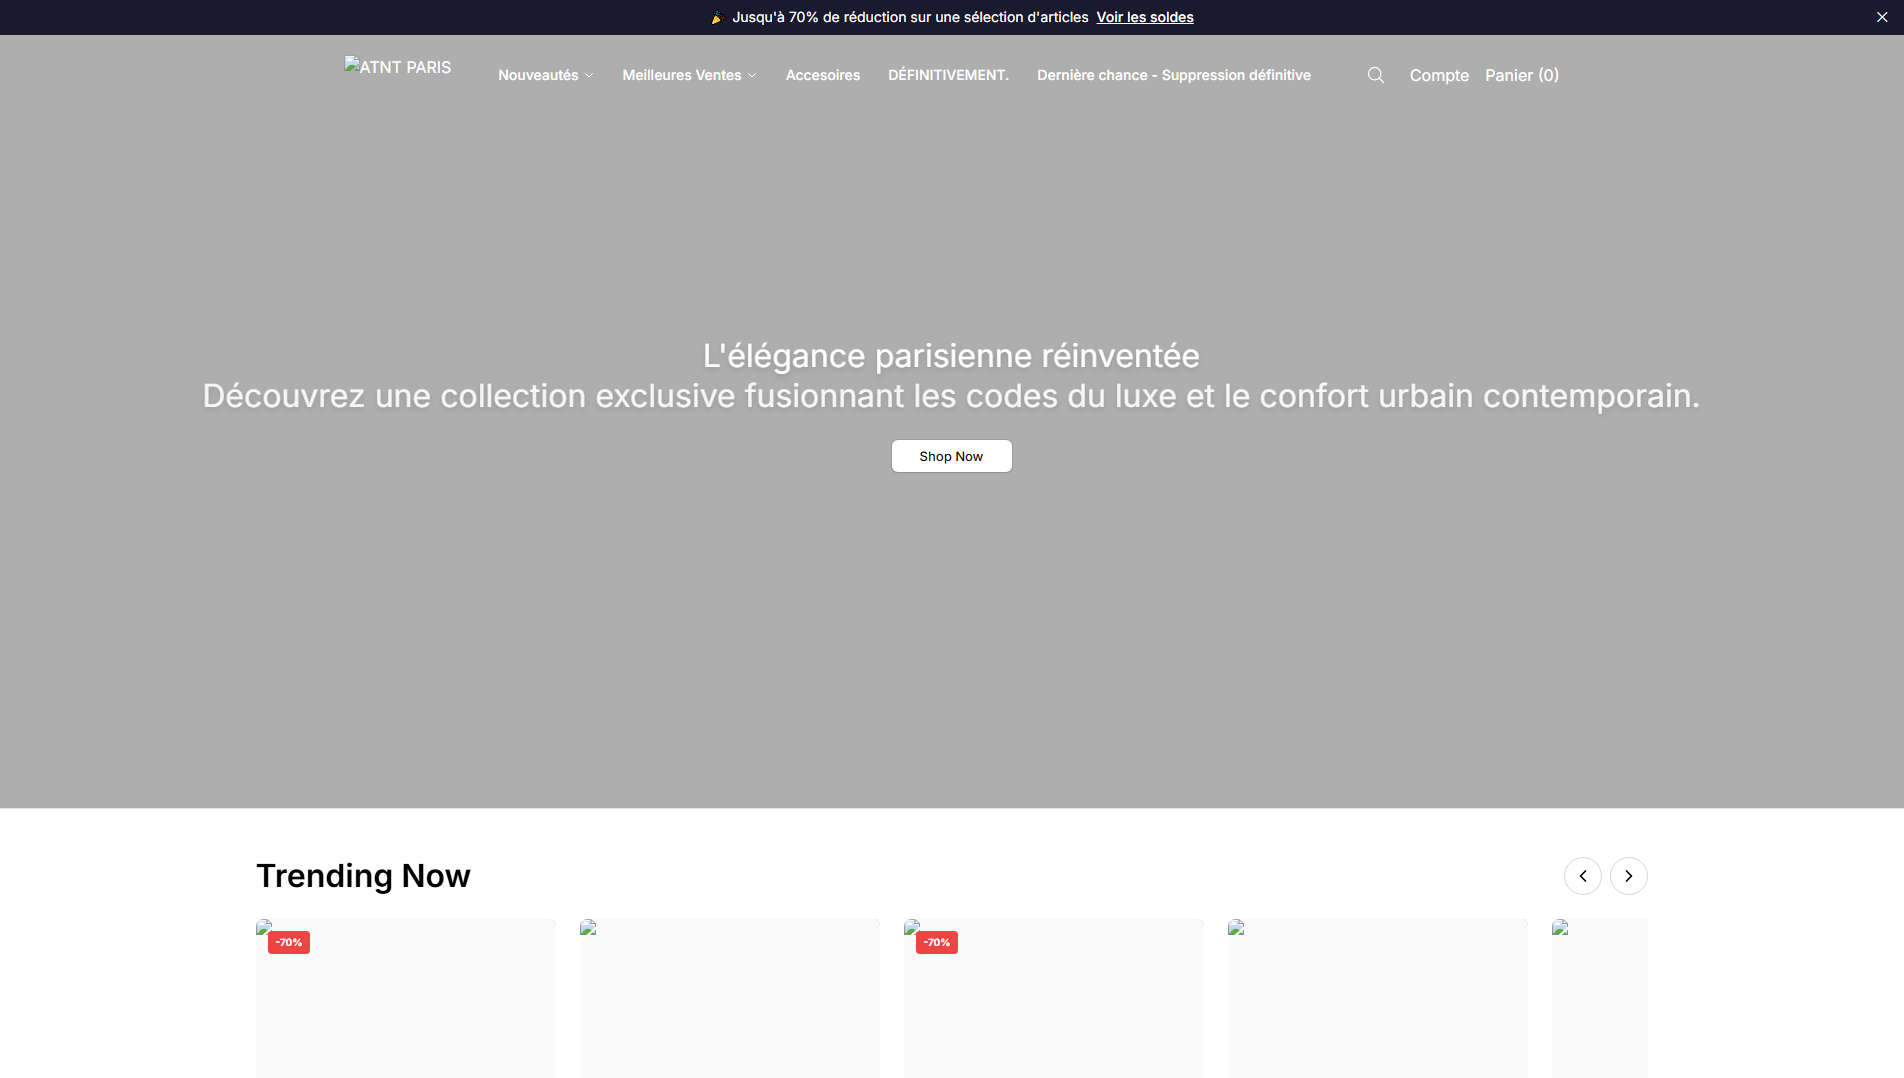Image resolution: width=1904 pixels, height=1078 pixels.
Task: Go to previous Trending Now slide
Action: point(1583,876)
